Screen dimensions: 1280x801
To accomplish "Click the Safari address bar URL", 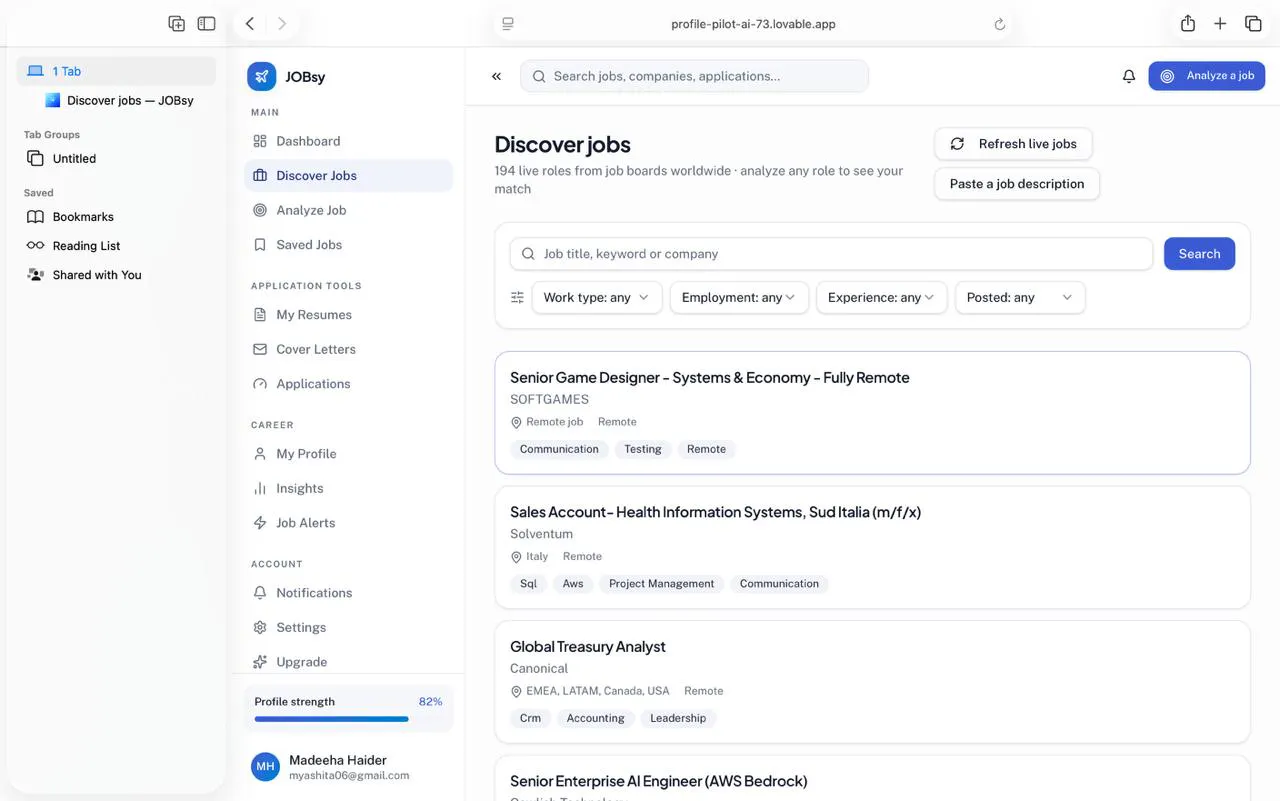I will [x=753, y=24].
